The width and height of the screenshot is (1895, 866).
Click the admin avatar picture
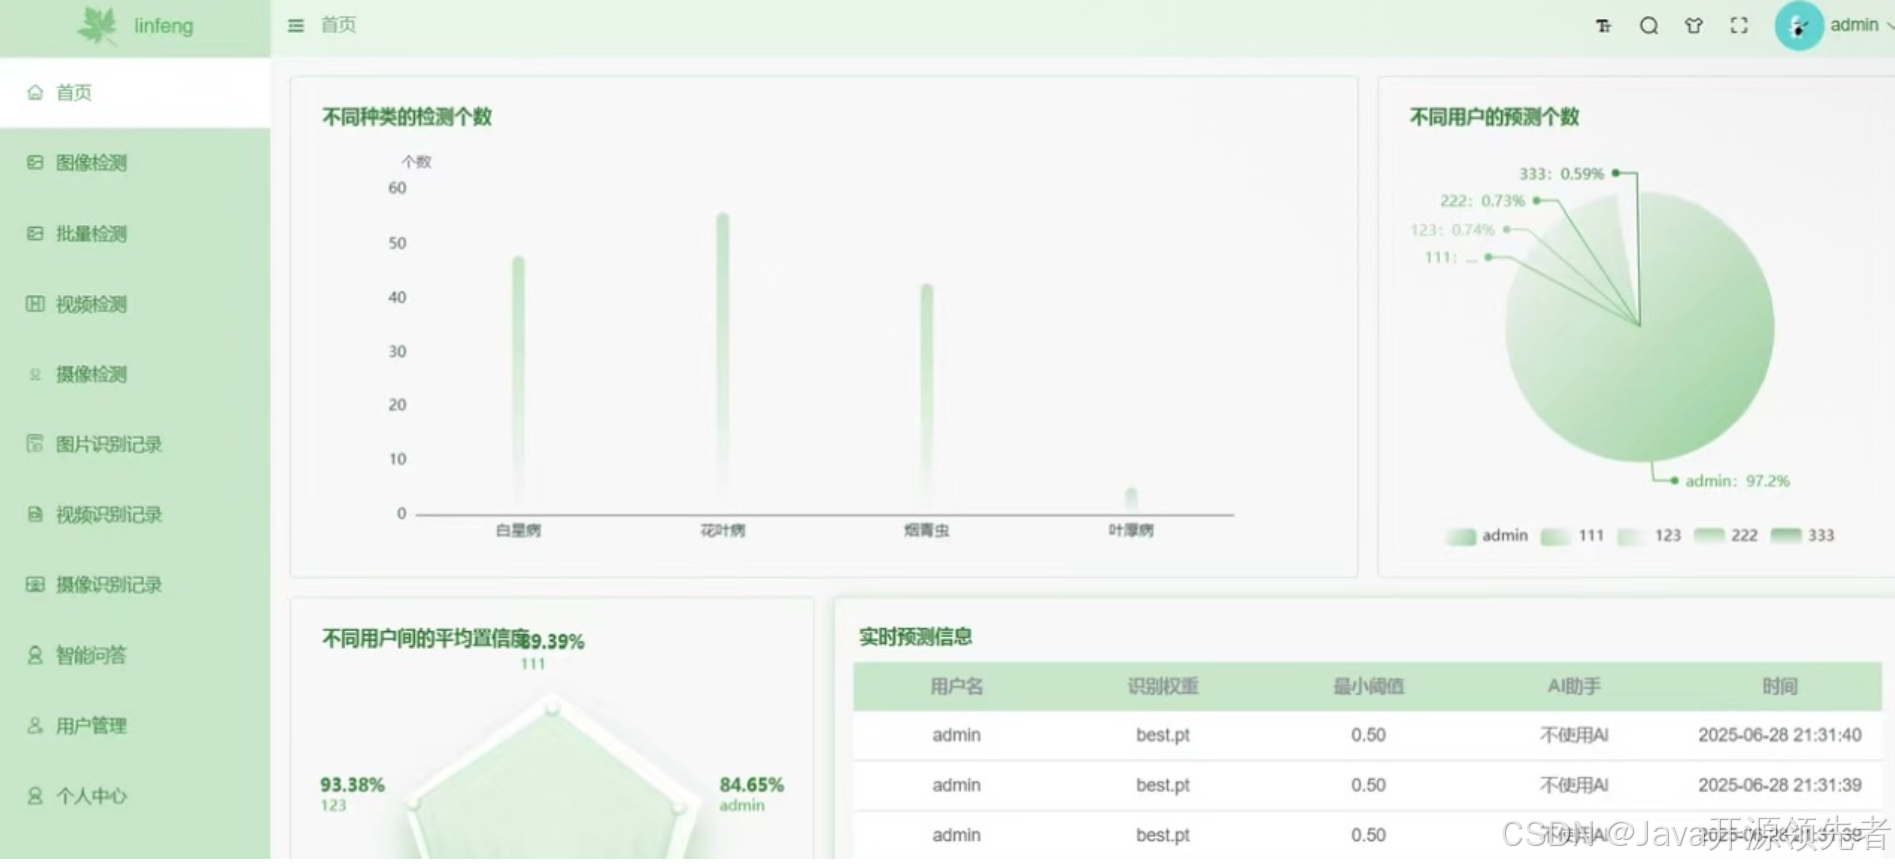(1798, 26)
